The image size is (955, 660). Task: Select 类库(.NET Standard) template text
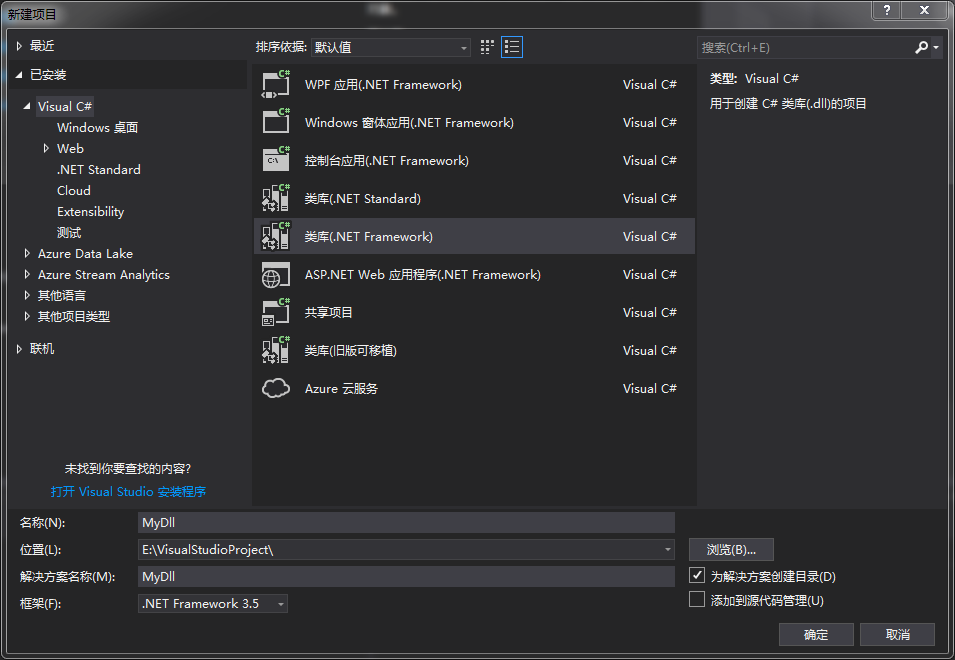pyautogui.click(x=362, y=198)
